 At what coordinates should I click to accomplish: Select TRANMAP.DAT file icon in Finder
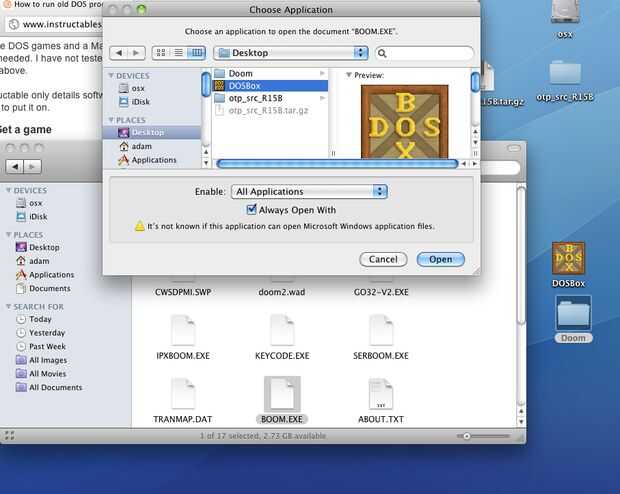183,394
